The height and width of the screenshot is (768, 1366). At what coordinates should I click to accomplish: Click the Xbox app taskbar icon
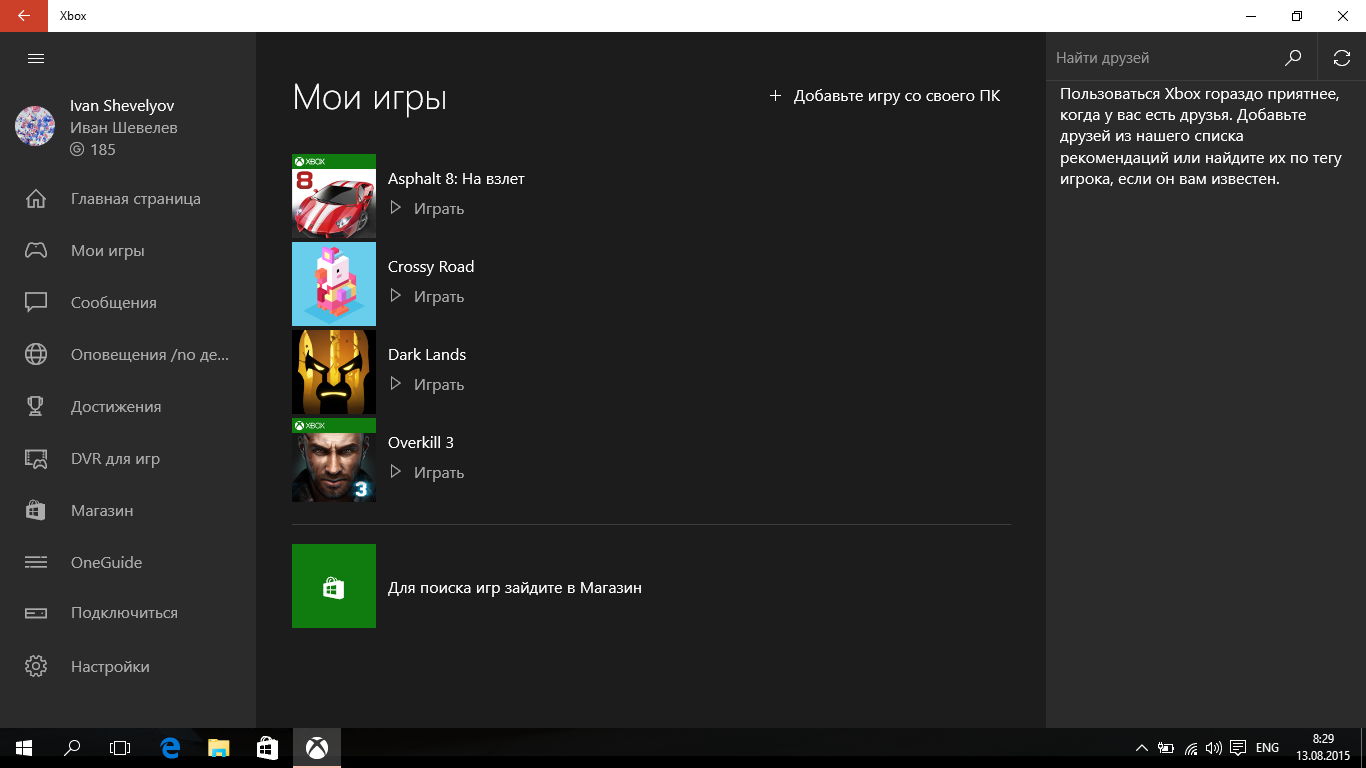pyautogui.click(x=317, y=748)
